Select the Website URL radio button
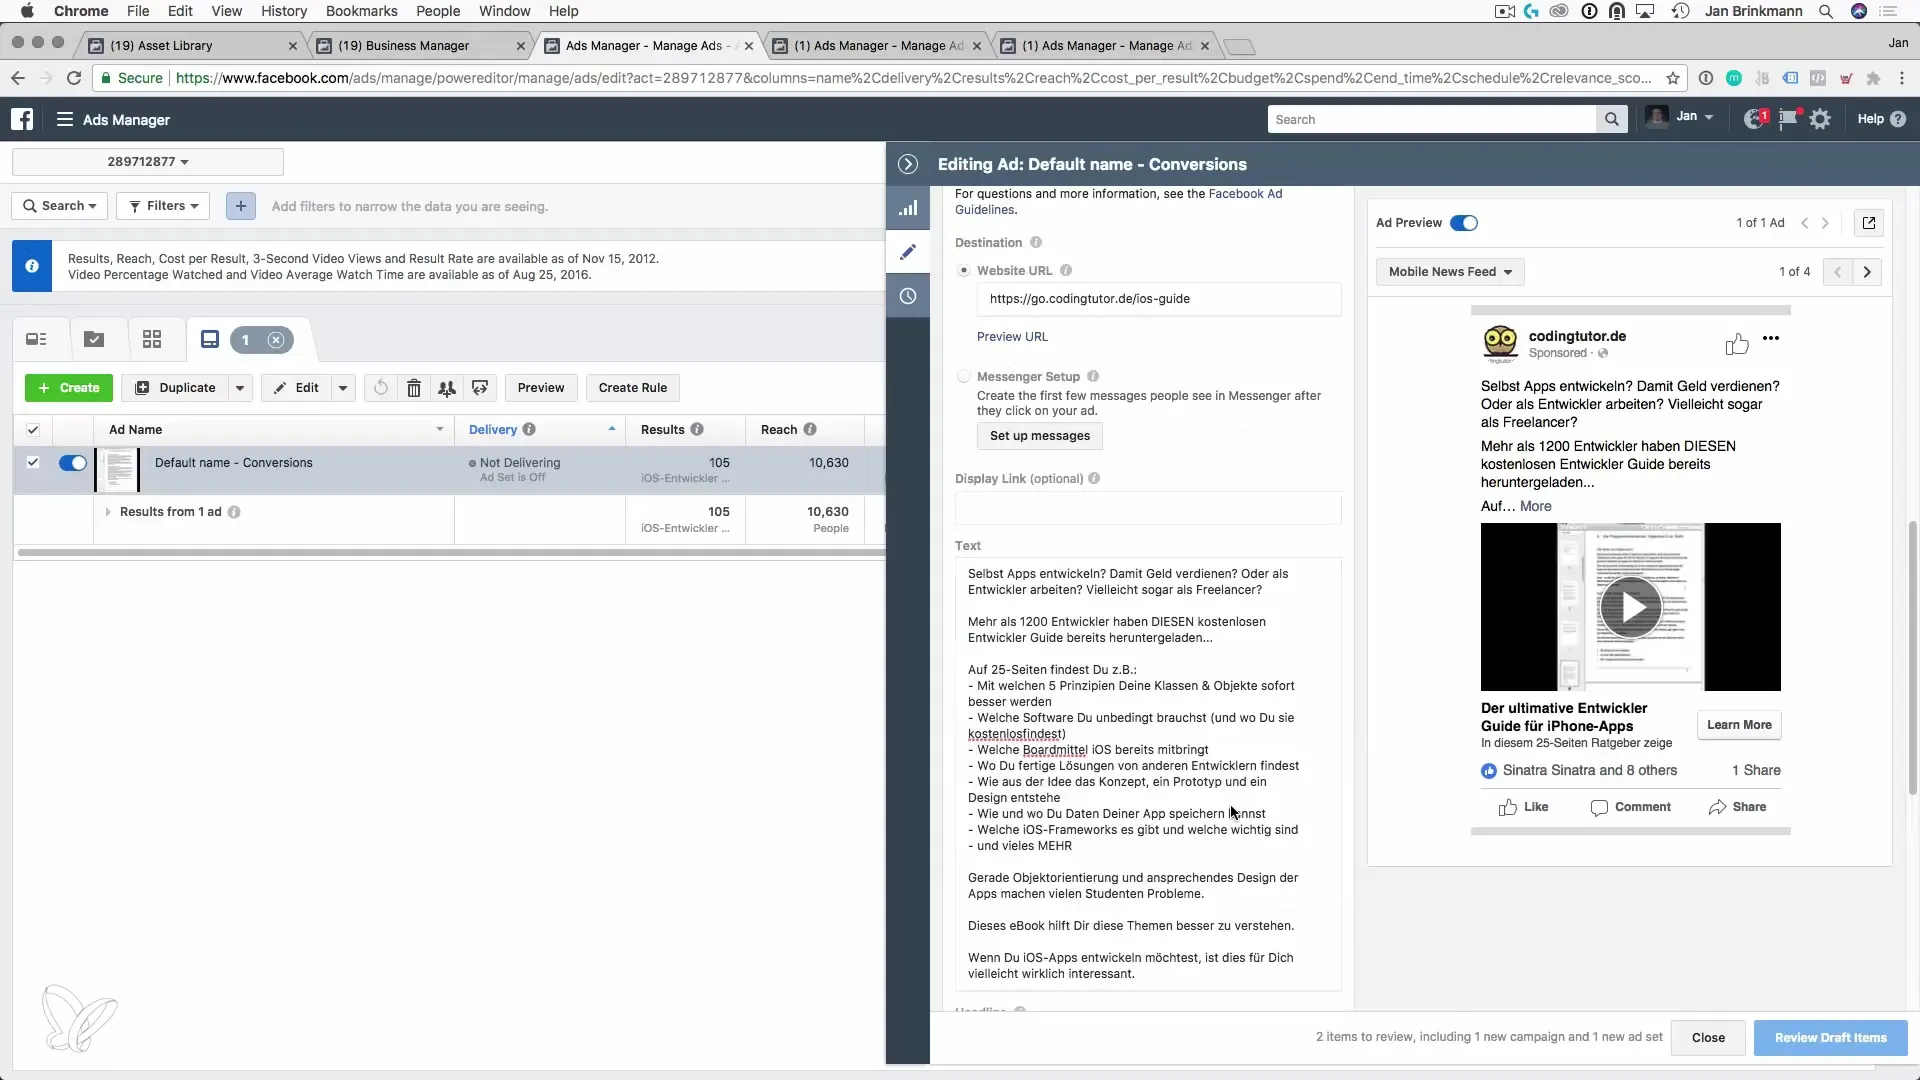Image resolution: width=1920 pixels, height=1080 pixels. 964,271
